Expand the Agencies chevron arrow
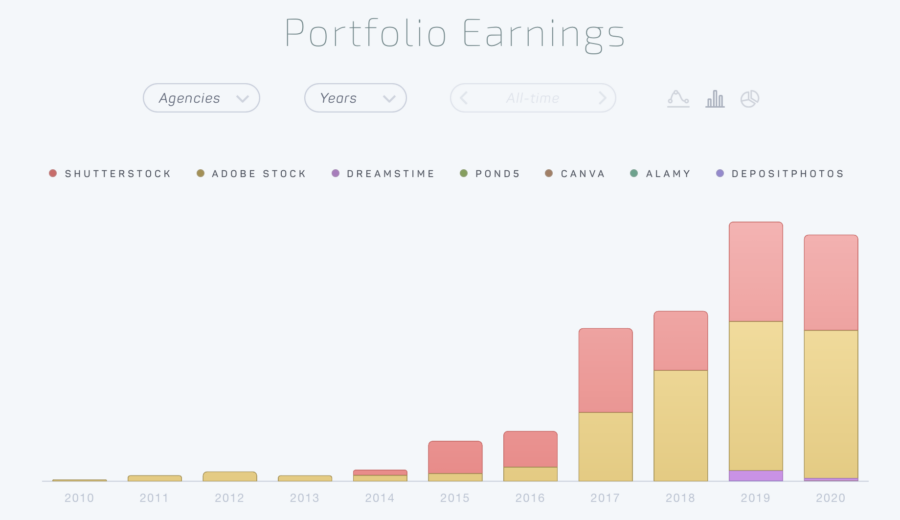Viewport: 900px width, 520px height. [243, 99]
